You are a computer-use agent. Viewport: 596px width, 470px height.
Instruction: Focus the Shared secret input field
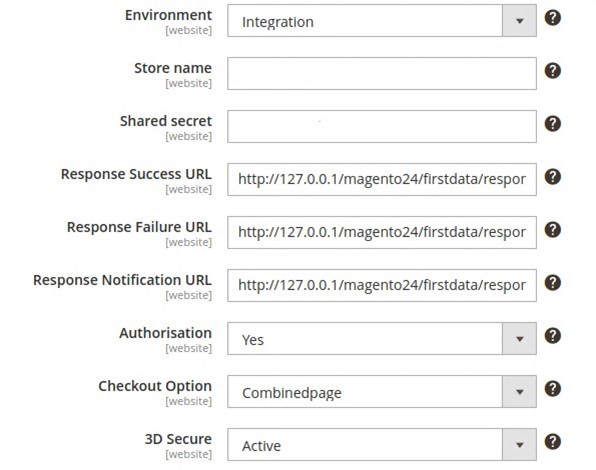pyautogui.click(x=382, y=127)
